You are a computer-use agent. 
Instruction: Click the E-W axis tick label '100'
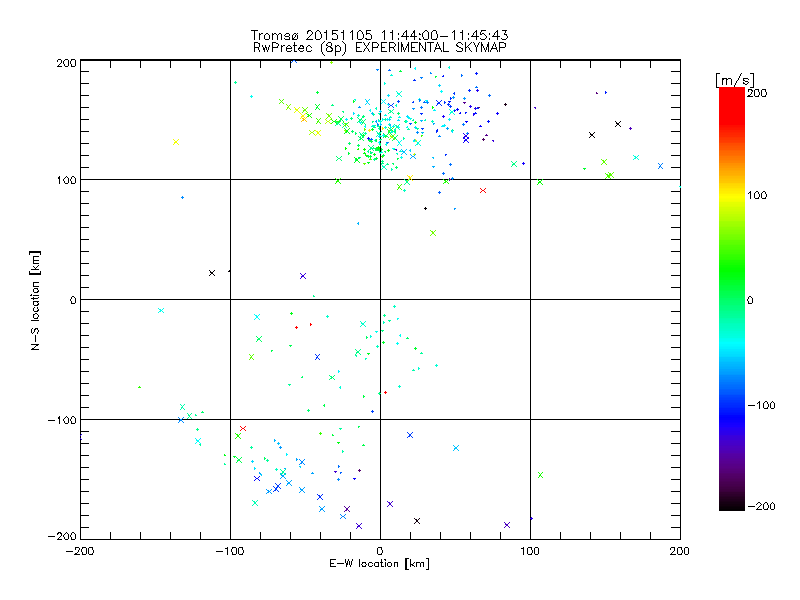[530, 551]
